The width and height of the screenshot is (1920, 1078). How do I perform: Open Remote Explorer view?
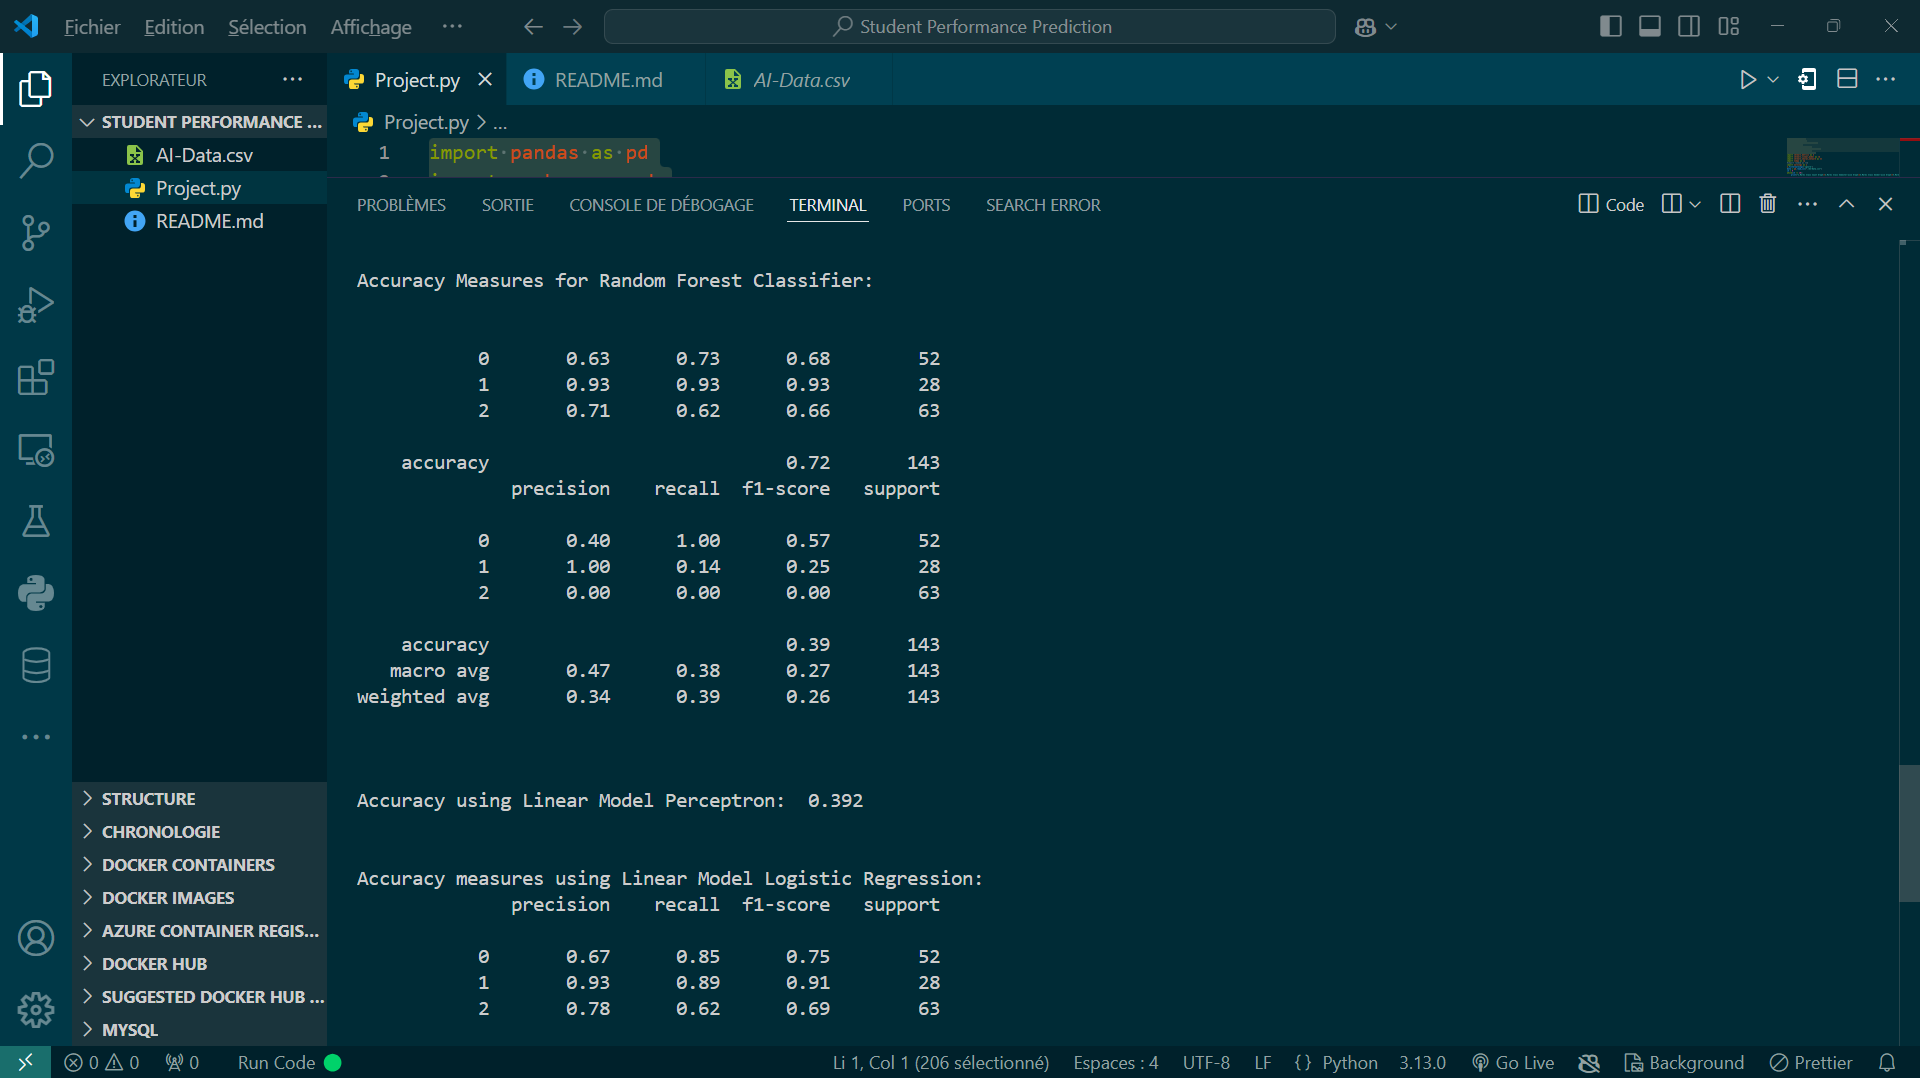[36, 449]
